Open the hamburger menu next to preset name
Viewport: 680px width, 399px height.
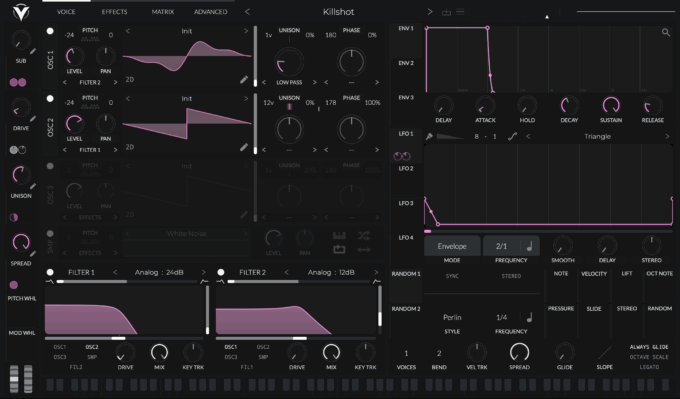coord(460,12)
